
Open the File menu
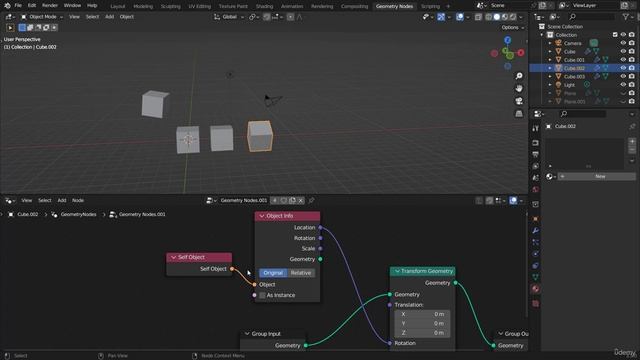18,6
